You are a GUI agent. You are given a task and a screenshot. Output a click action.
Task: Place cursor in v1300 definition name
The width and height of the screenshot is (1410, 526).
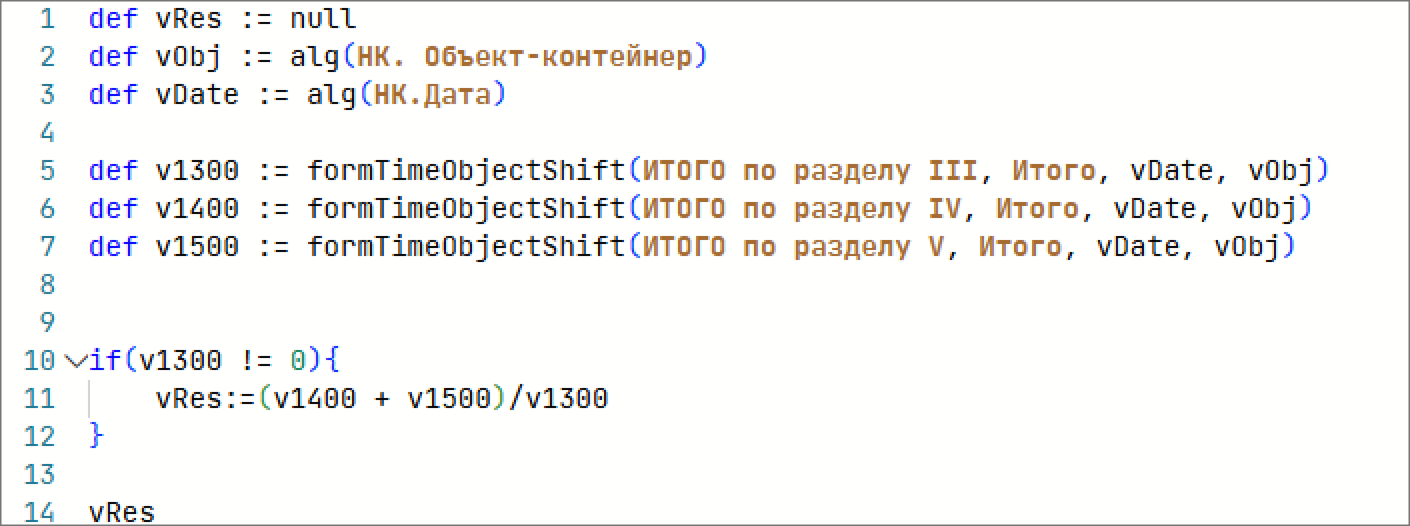click(x=197, y=171)
